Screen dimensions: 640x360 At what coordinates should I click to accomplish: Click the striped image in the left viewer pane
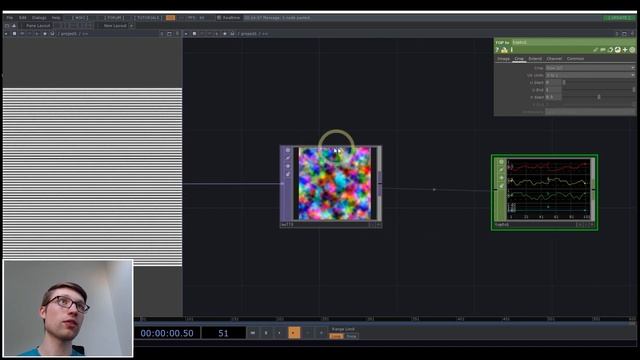[x=93, y=177]
